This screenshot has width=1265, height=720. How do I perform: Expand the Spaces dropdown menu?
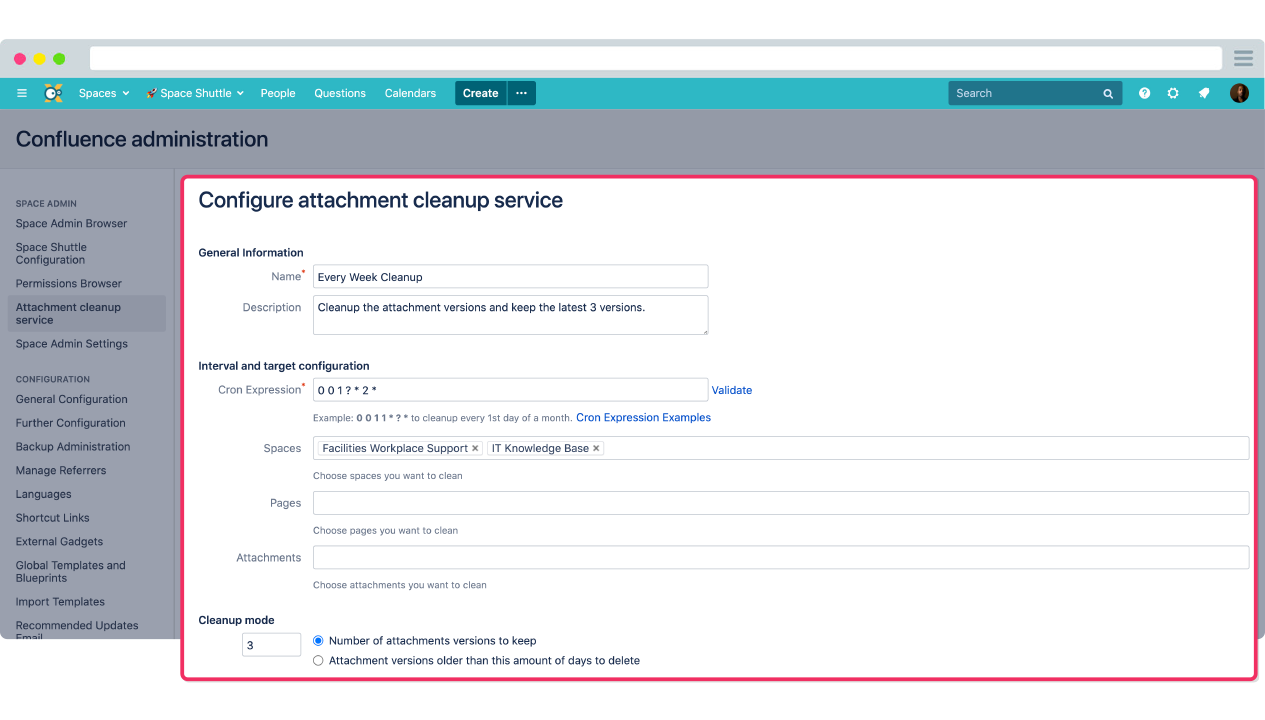[x=104, y=93]
